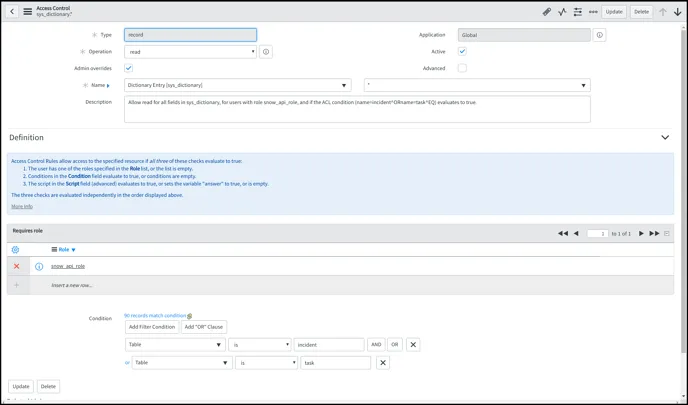The image size is (688, 405).
Task: Enable the Advanced checkbox
Action: click(x=462, y=68)
